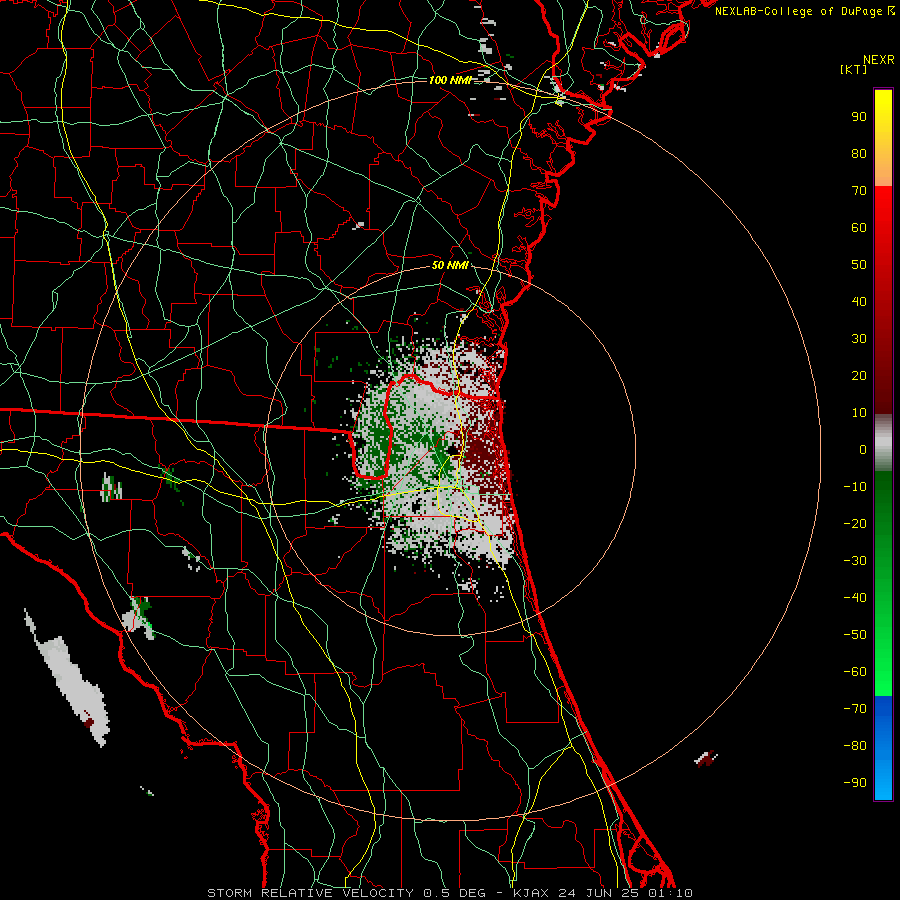Click the 0 knot scale label
The height and width of the screenshot is (900, 900).
[863, 450]
